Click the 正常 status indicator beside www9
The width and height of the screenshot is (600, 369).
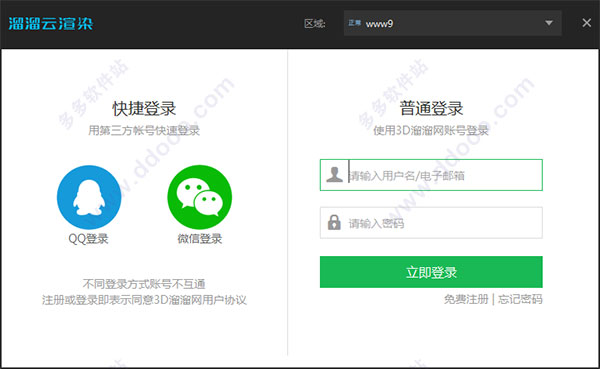[354, 23]
